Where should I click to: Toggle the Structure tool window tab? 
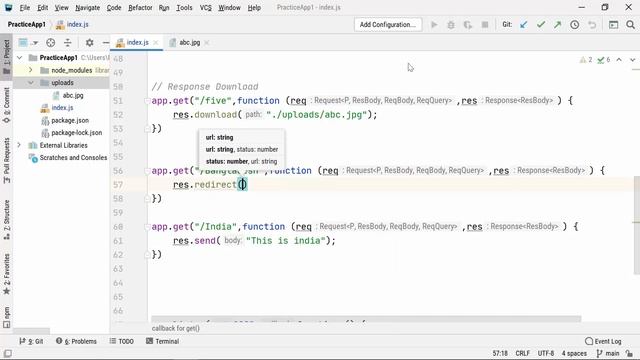[7, 220]
